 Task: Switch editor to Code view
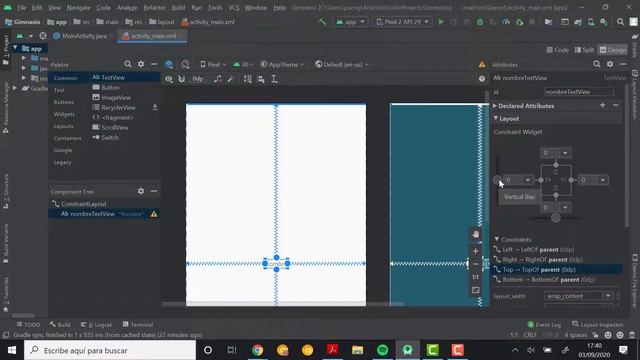pos(558,50)
